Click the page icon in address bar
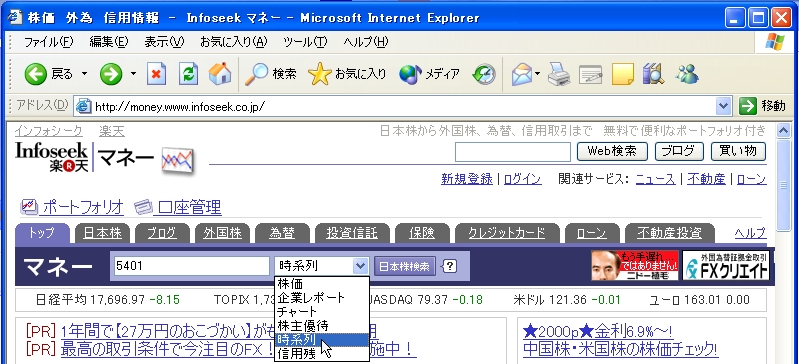799x364 pixels. (x=83, y=107)
